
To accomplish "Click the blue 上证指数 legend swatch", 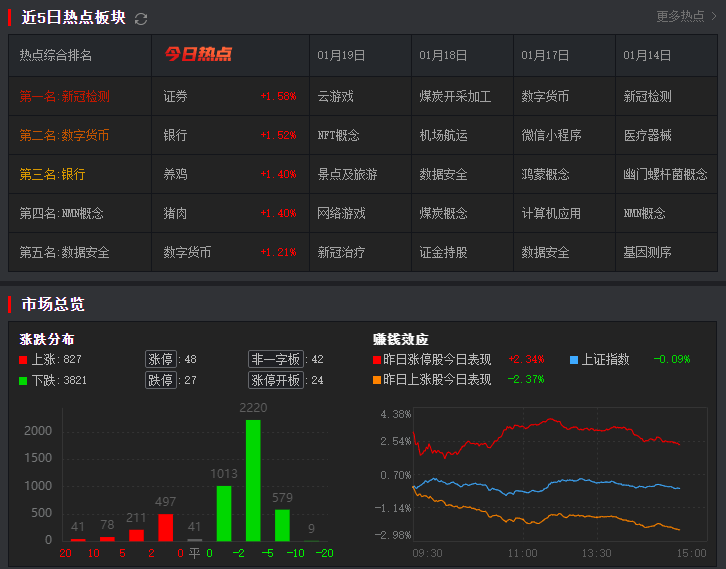I will click(x=574, y=360).
